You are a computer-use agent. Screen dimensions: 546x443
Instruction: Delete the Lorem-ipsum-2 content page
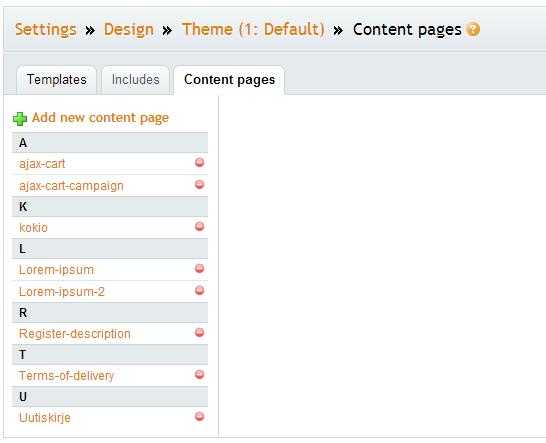coord(200,290)
